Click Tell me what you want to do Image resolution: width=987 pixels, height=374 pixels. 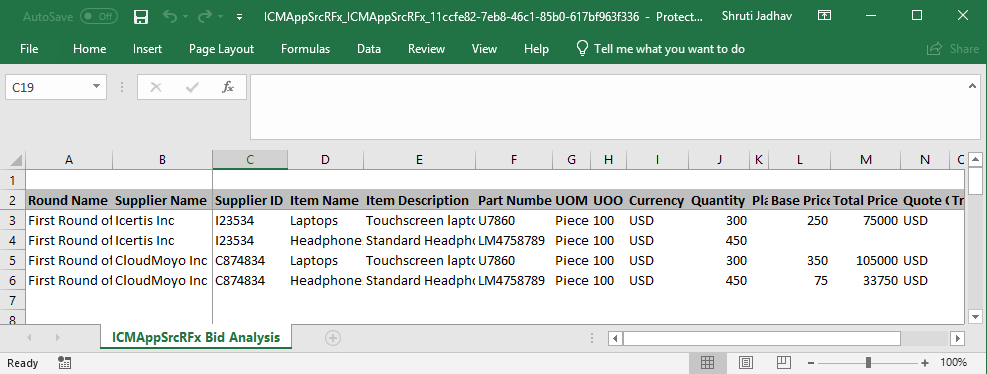tap(660, 48)
